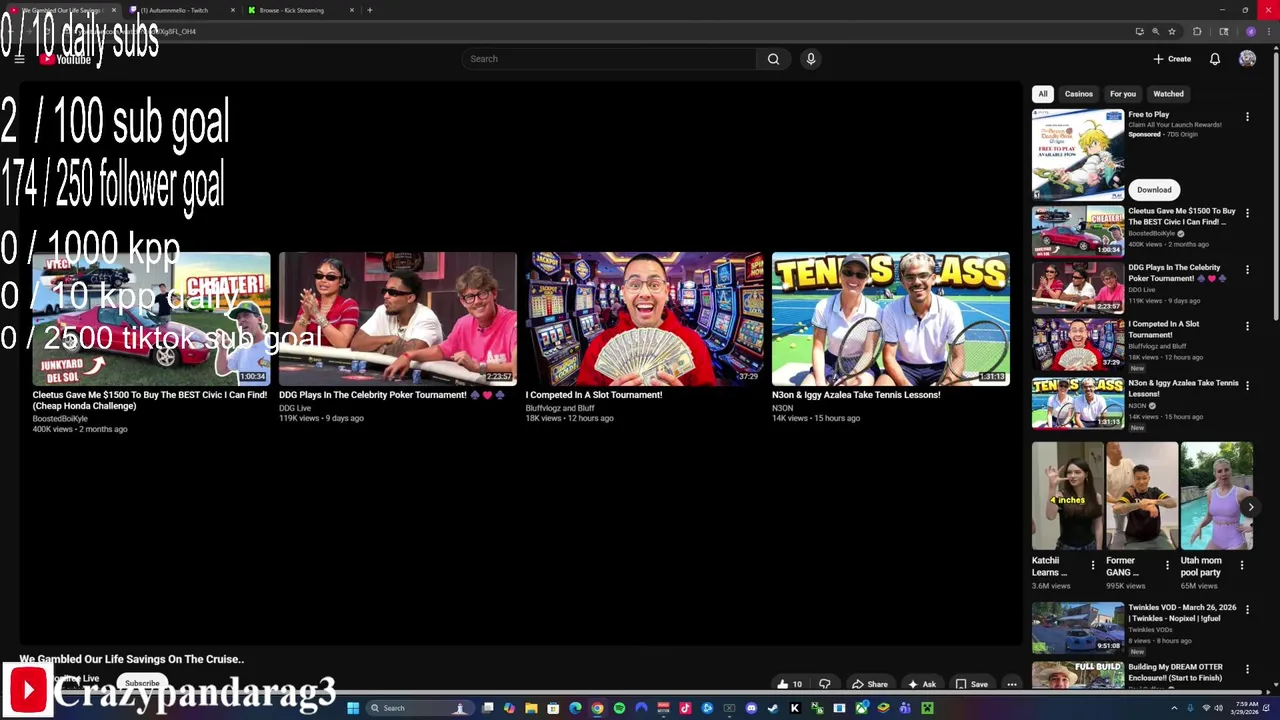Open options for sidebar DDG Poker video
This screenshot has width=1280, height=720.
click(x=1247, y=270)
